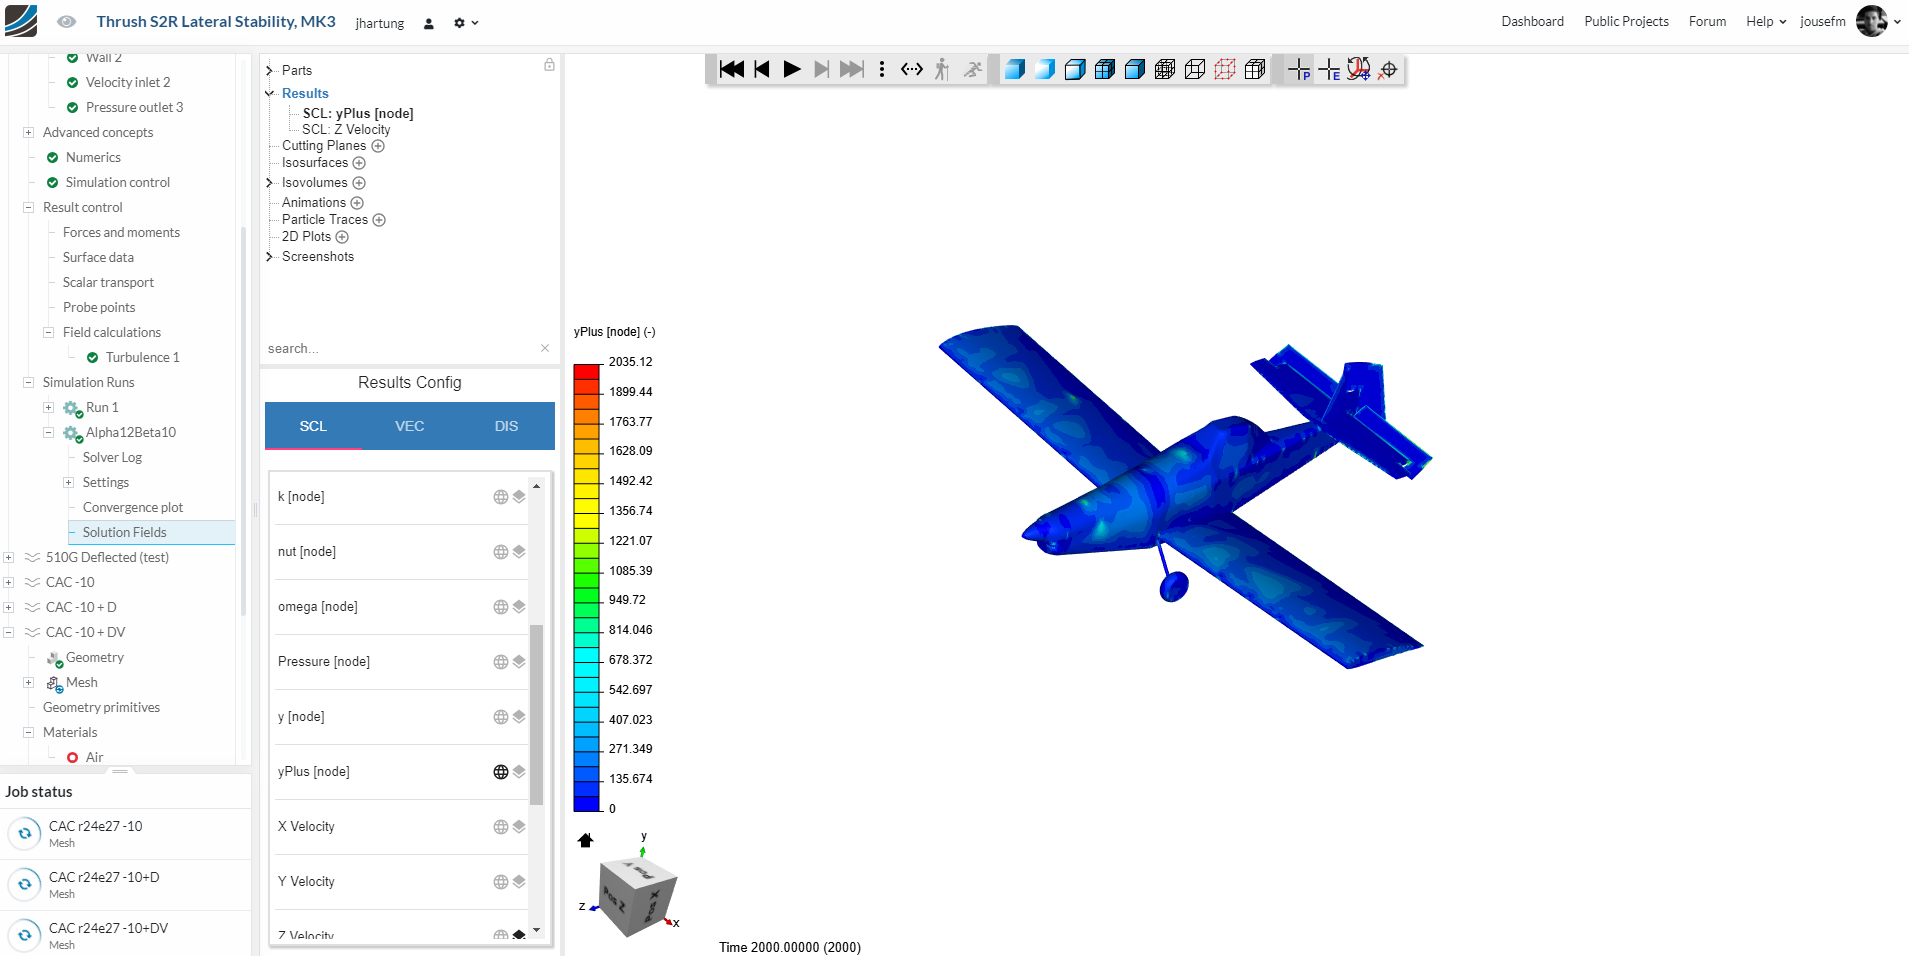1909x956 pixels.
Task: Click the rotation axes tool icon
Action: (x=1358, y=69)
